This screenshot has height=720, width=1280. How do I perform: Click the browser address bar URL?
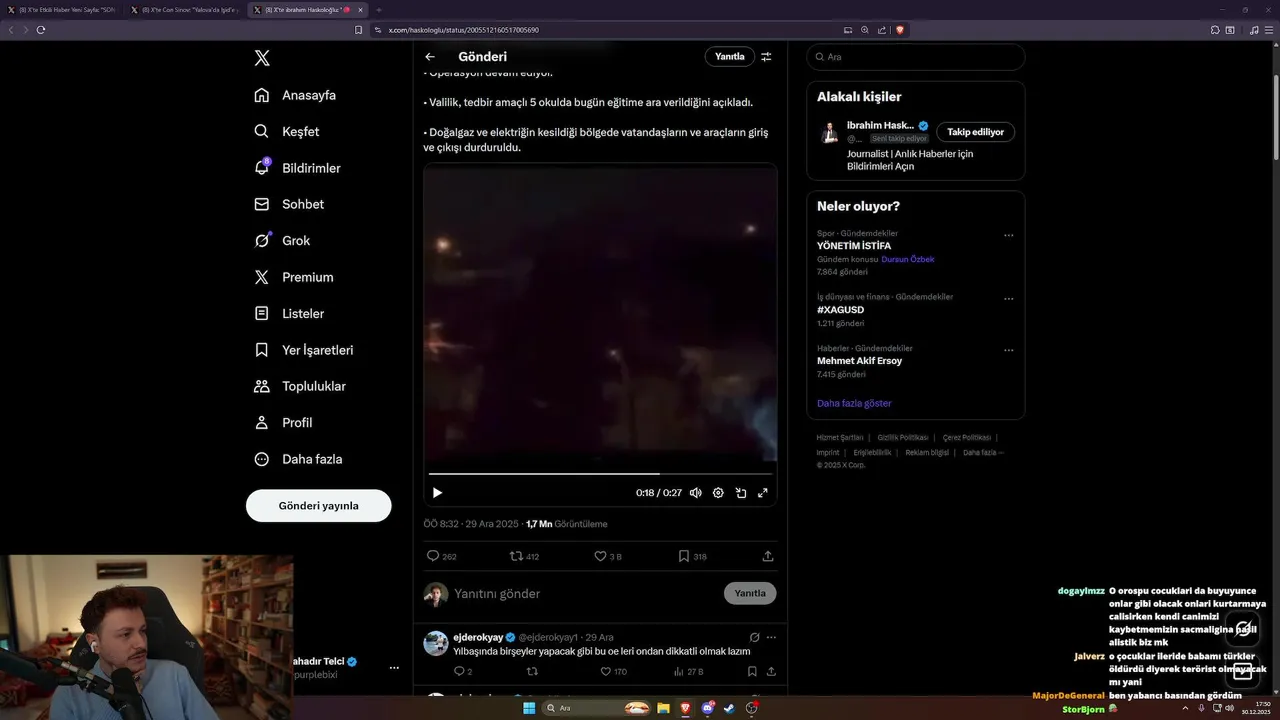463,30
